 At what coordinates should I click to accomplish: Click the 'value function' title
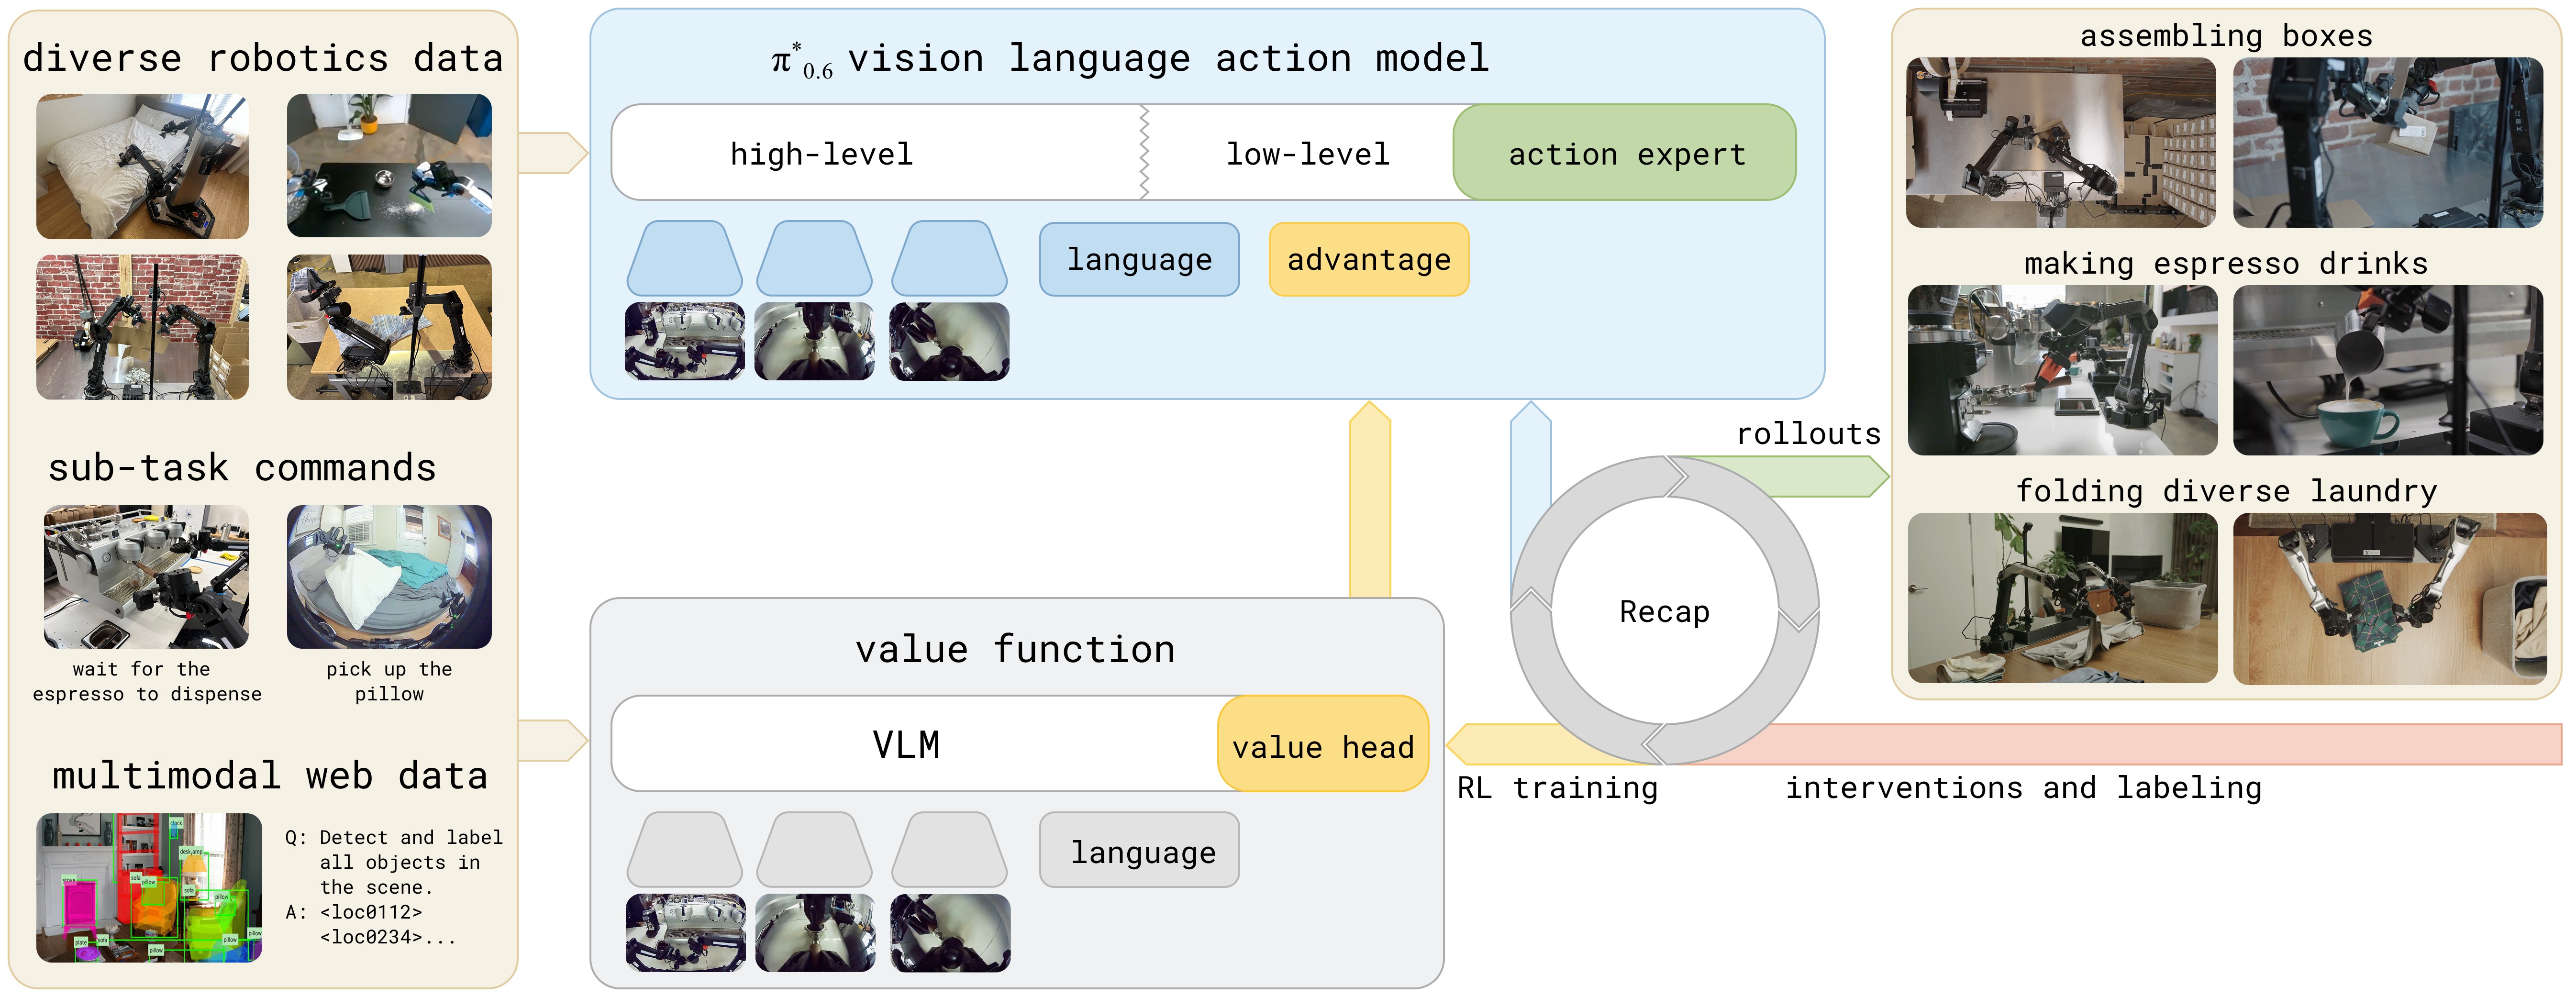(1015, 649)
